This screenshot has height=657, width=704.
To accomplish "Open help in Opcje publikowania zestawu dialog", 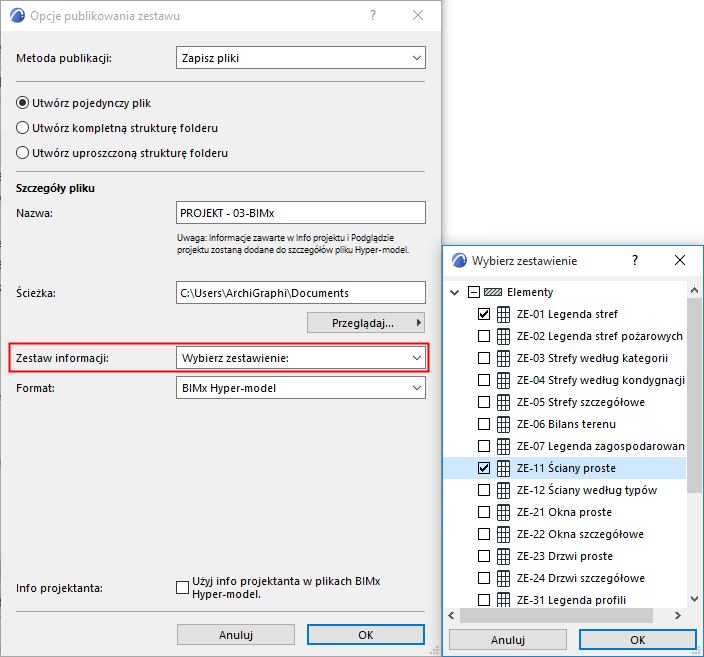I will tap(373, 16).
